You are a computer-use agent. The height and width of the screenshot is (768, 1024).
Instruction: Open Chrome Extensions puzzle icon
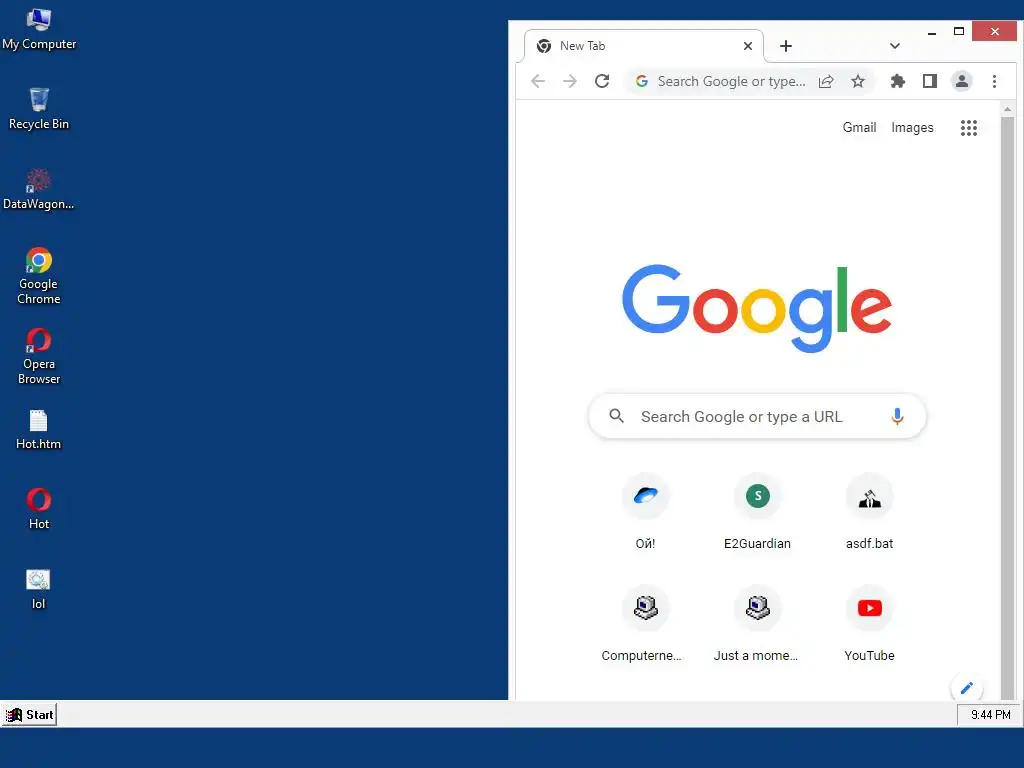pyautogui.click(x=898, y=81)
